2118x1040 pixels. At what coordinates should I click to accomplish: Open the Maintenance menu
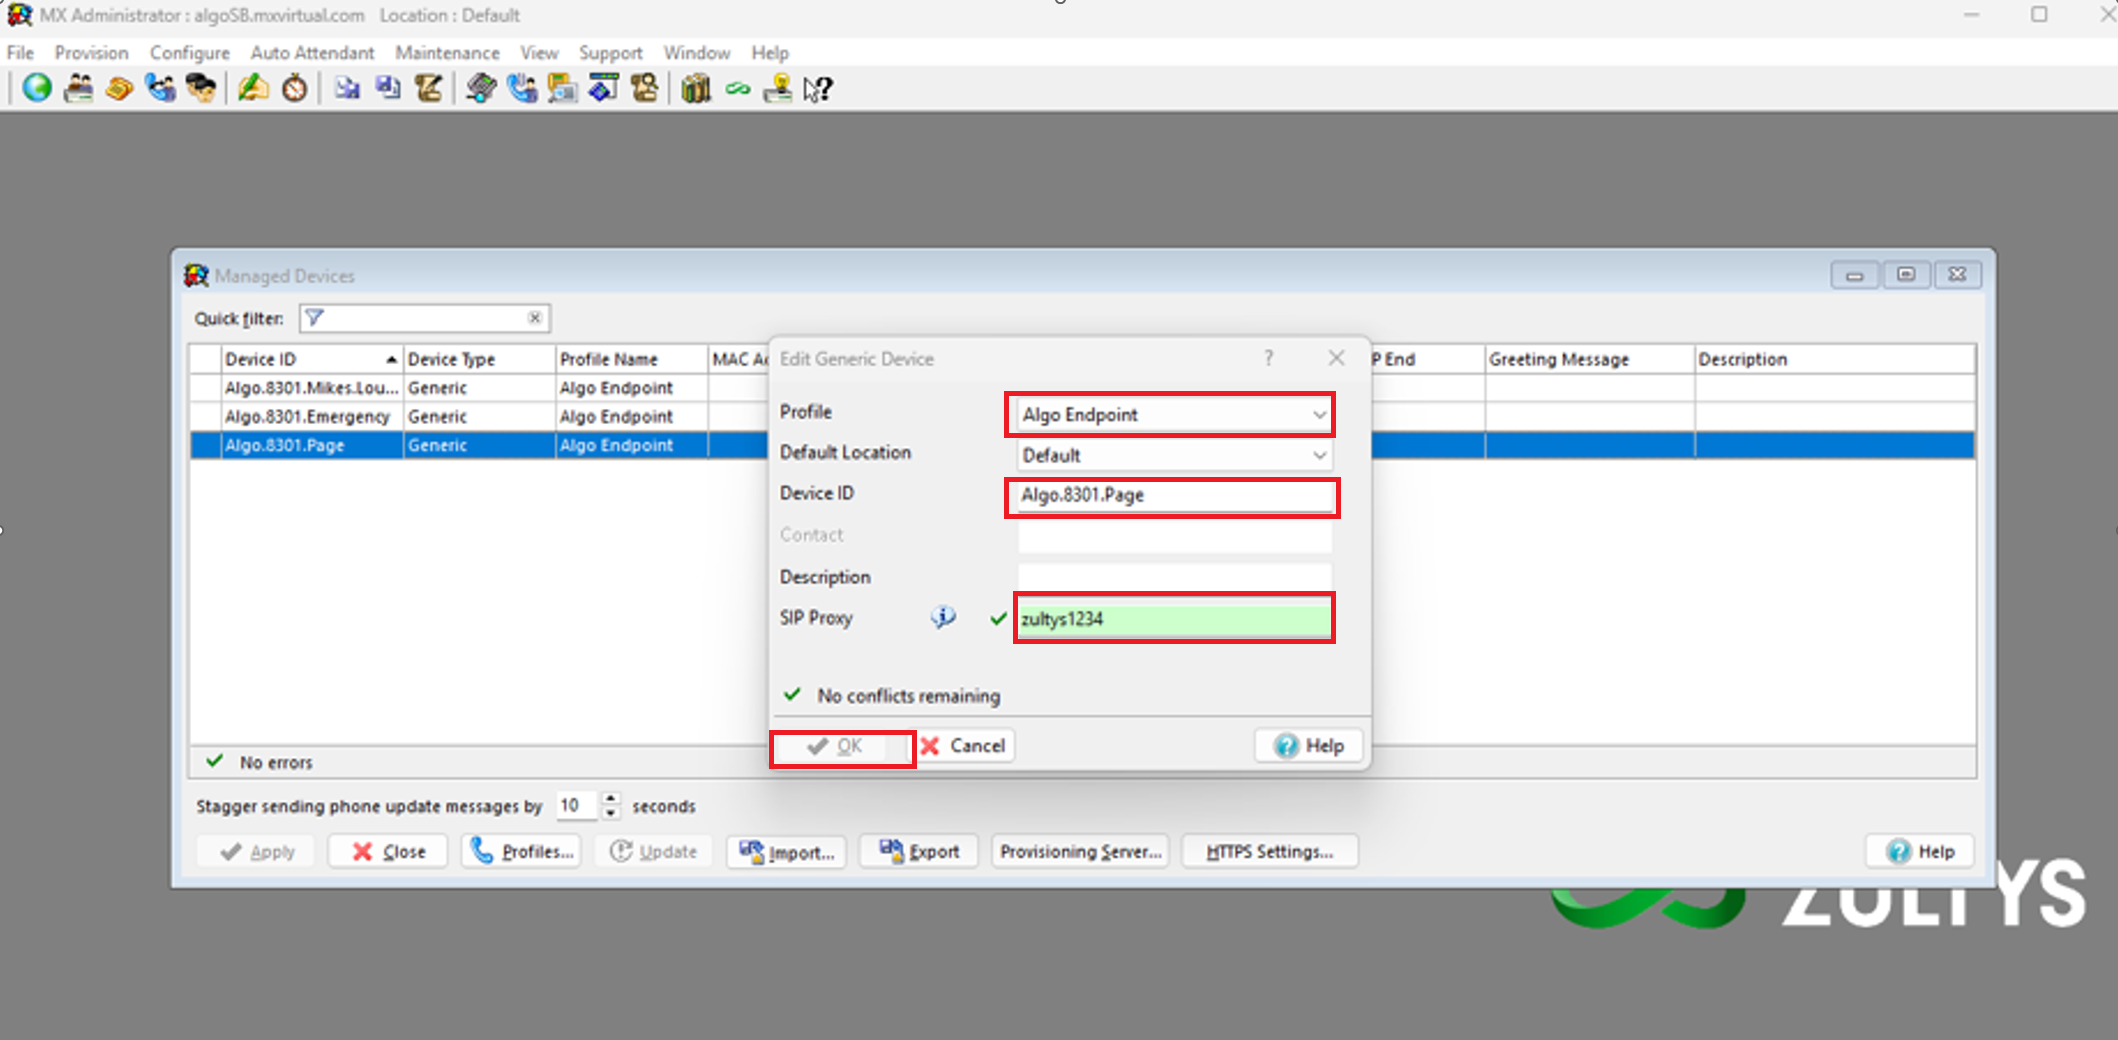[x=447, y=53]
